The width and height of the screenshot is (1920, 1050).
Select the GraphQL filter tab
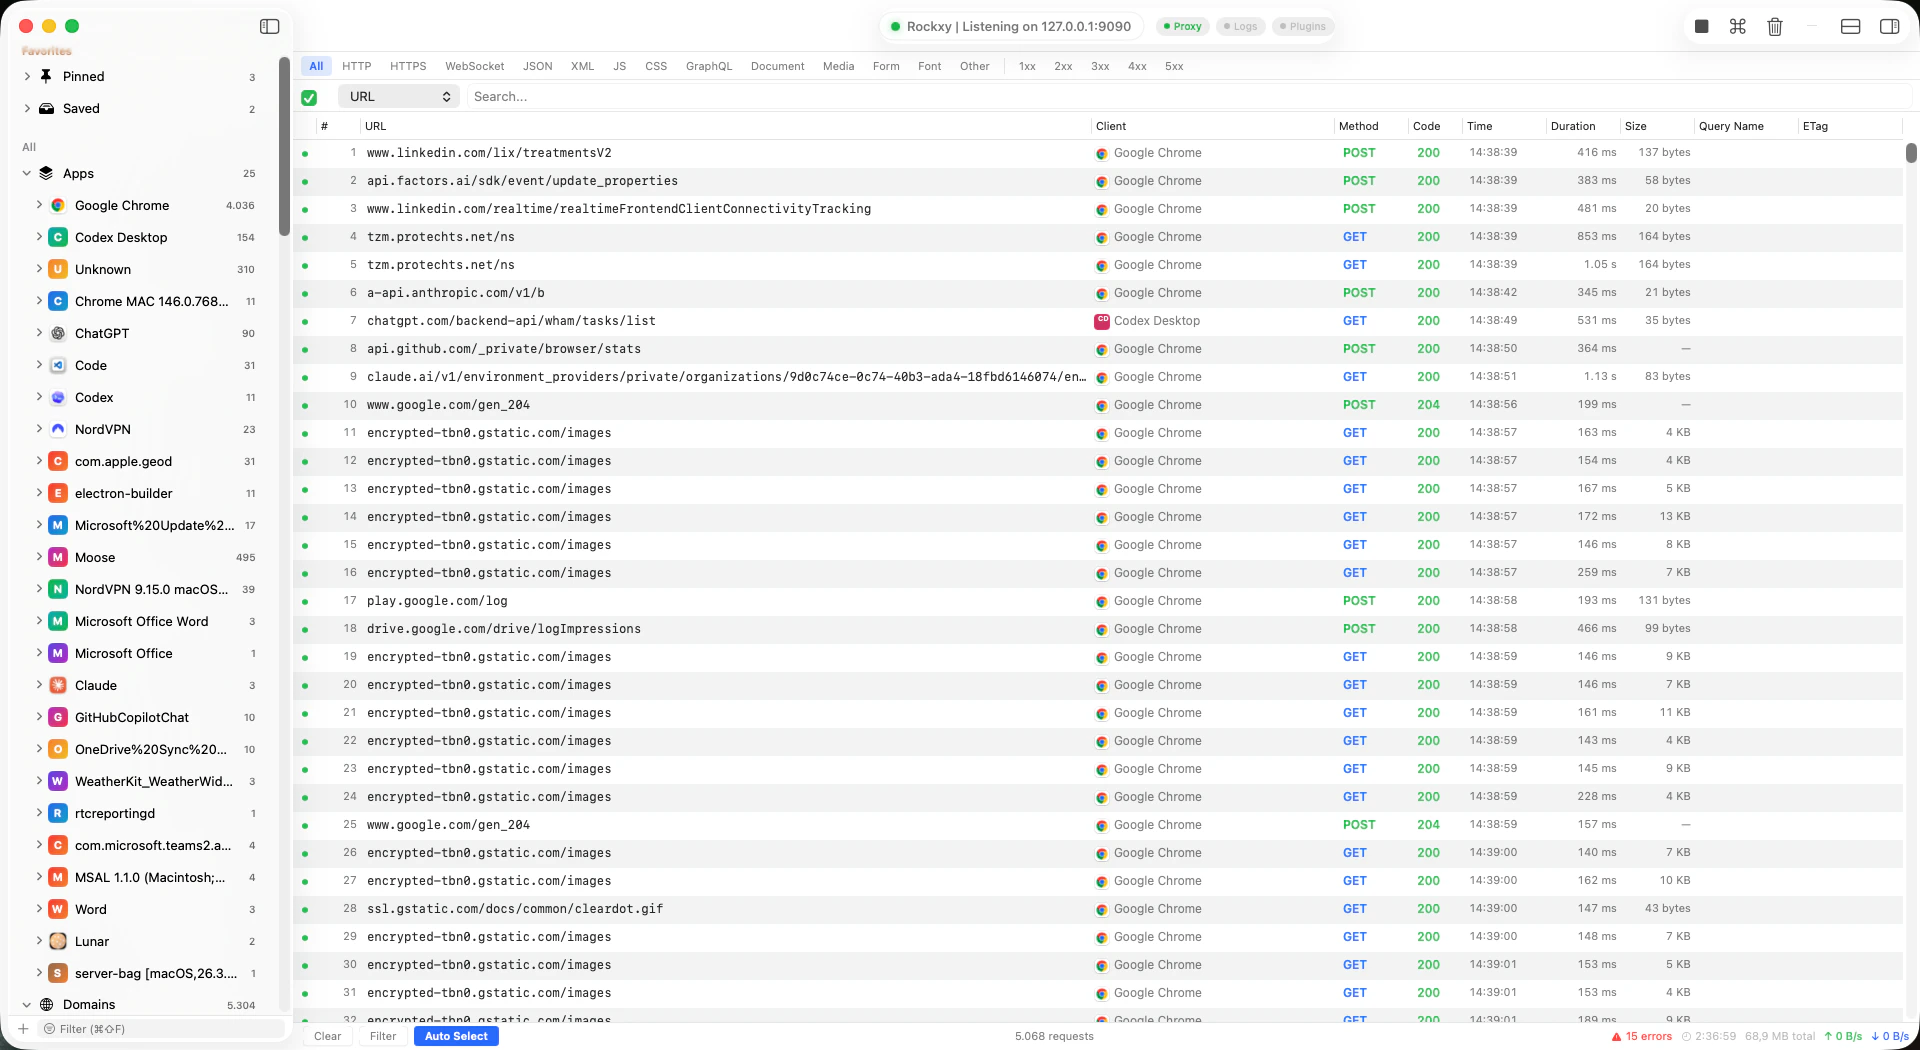[x=709, y=66]
